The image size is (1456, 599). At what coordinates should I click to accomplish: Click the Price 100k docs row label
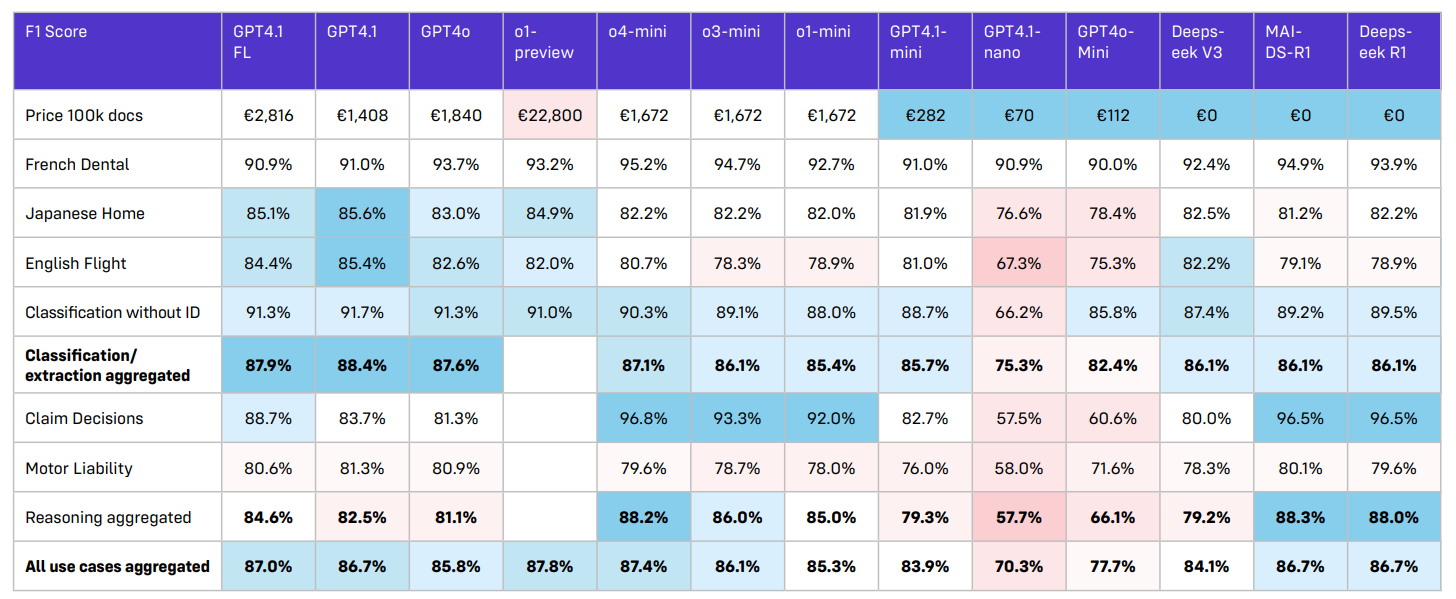[84, 115]
